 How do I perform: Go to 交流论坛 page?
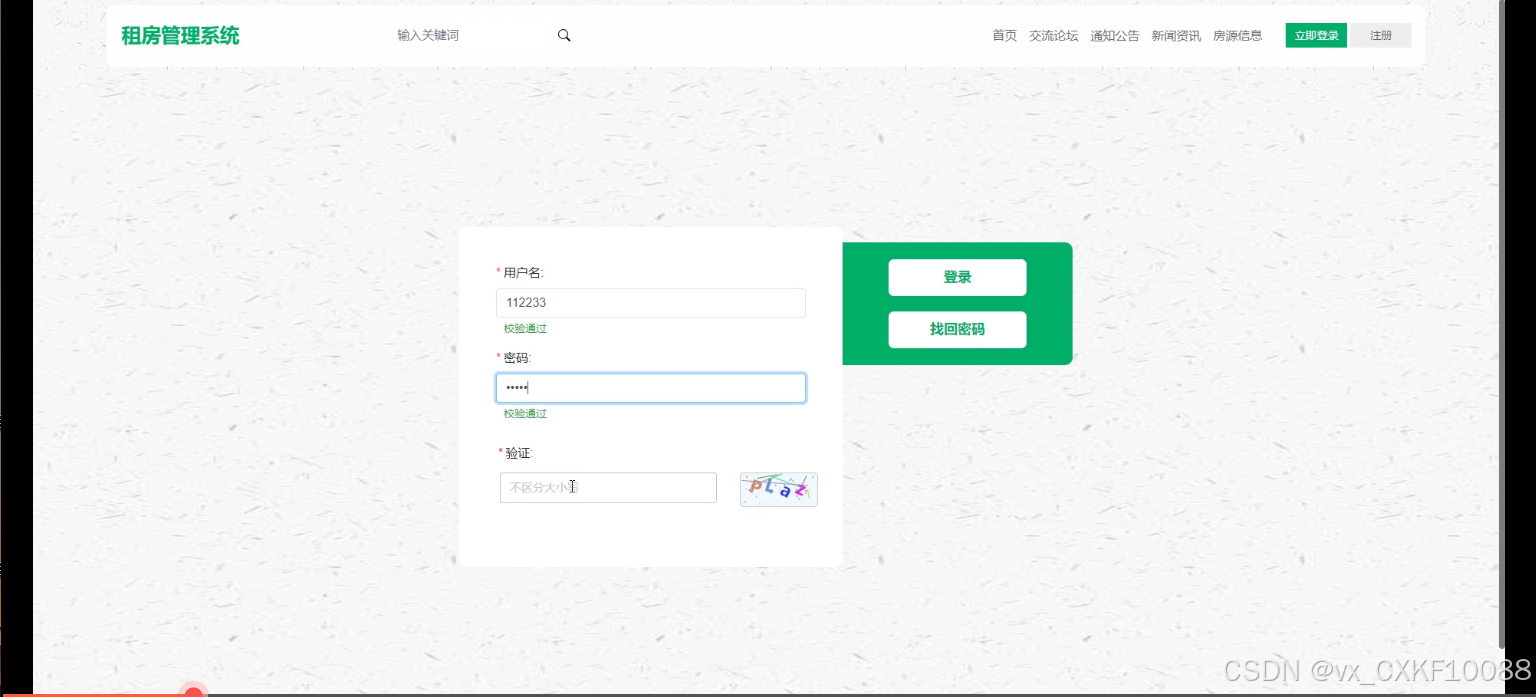[1053, 36]
